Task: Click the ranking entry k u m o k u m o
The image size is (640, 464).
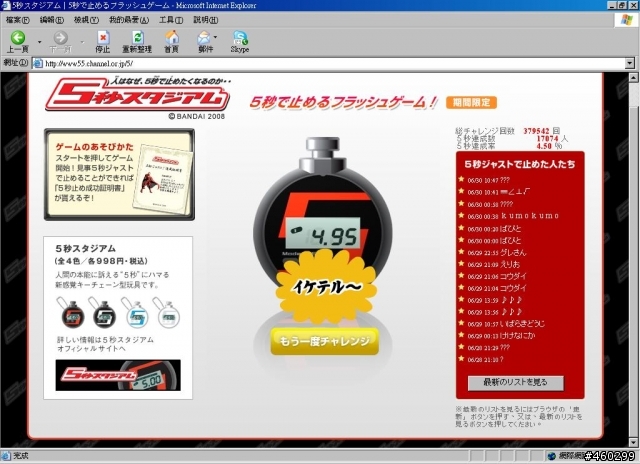Action: coord(513,216)
